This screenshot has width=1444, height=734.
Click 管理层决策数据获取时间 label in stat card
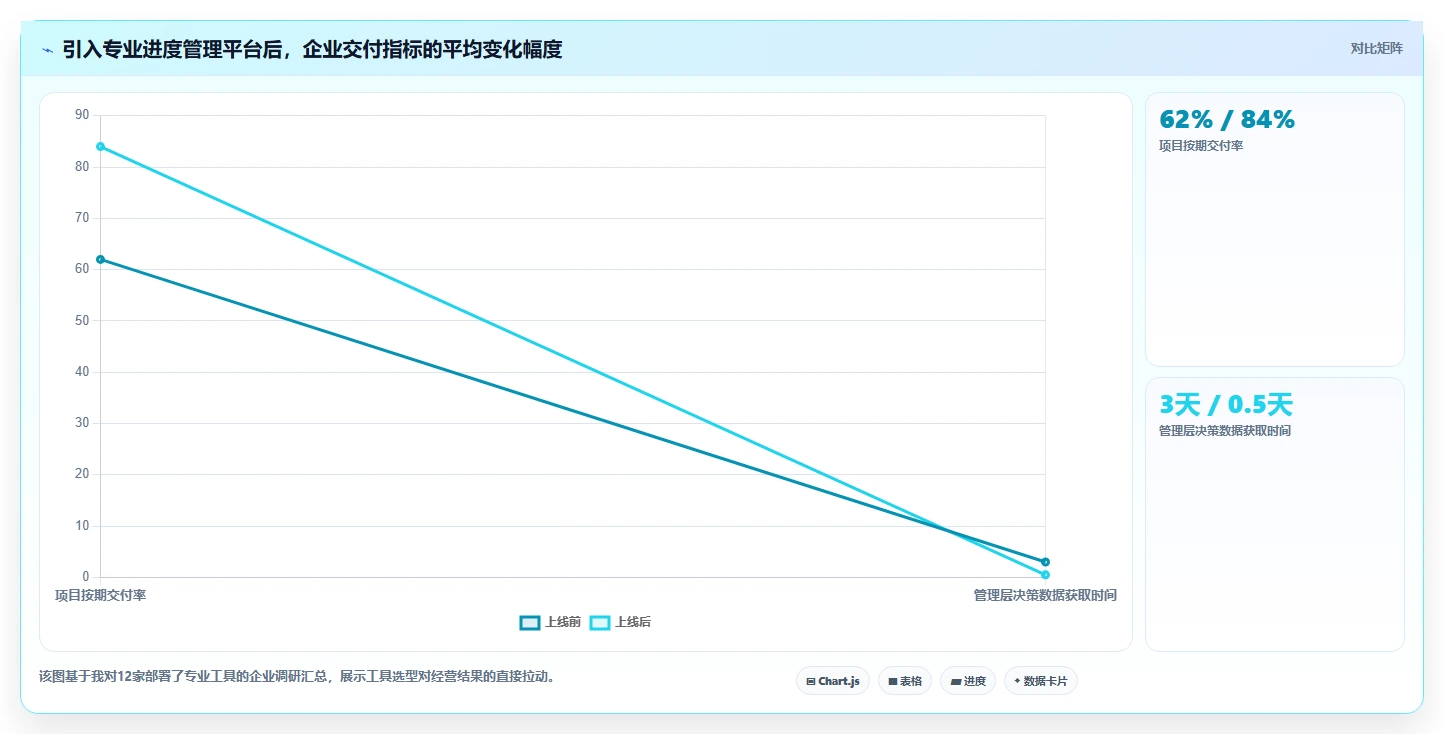coord(1225,431)
